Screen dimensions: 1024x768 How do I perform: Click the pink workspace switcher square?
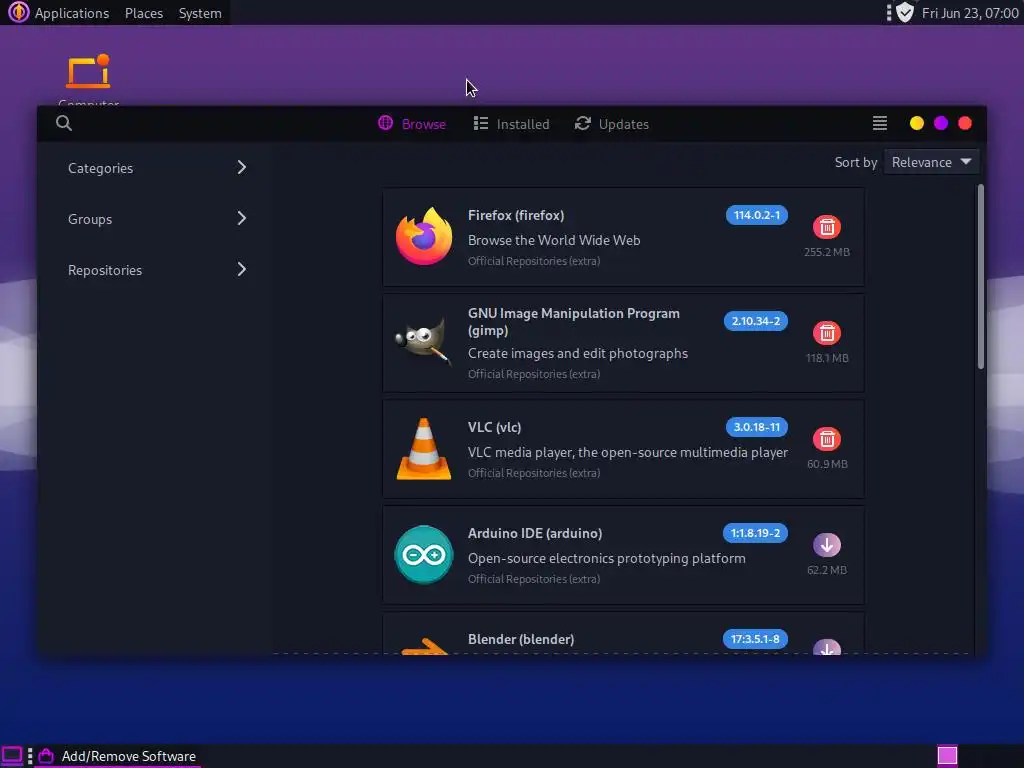tap(947, 756)
